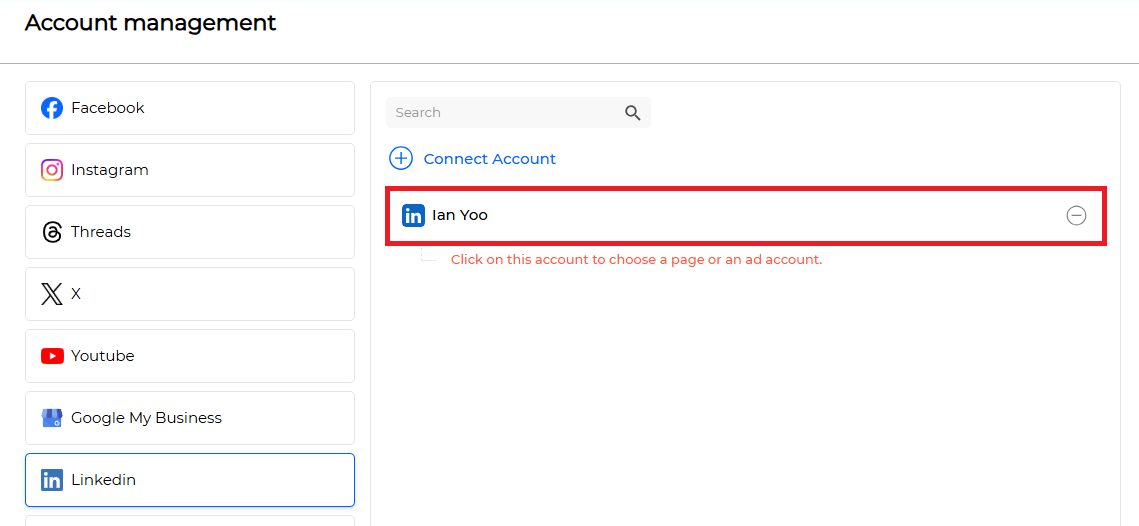Open the Facebook accounts tab
This screenshot has width=1139, height=526.
click(x=190, y=108)
